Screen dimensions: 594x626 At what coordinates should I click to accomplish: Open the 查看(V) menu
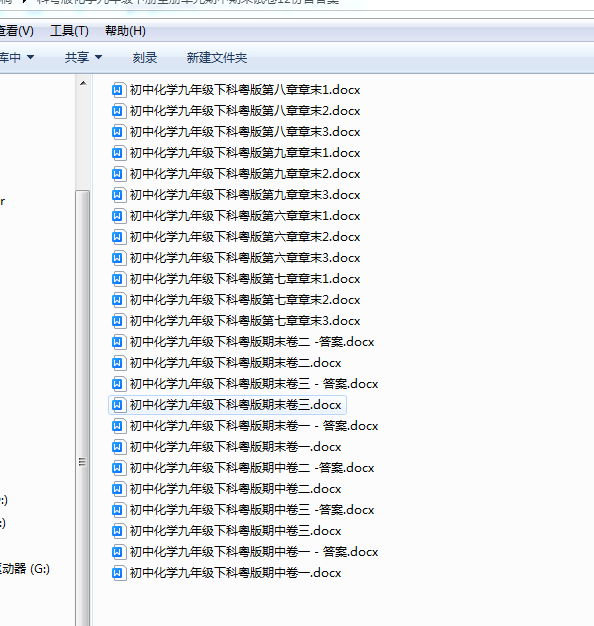tap(17, 31)
